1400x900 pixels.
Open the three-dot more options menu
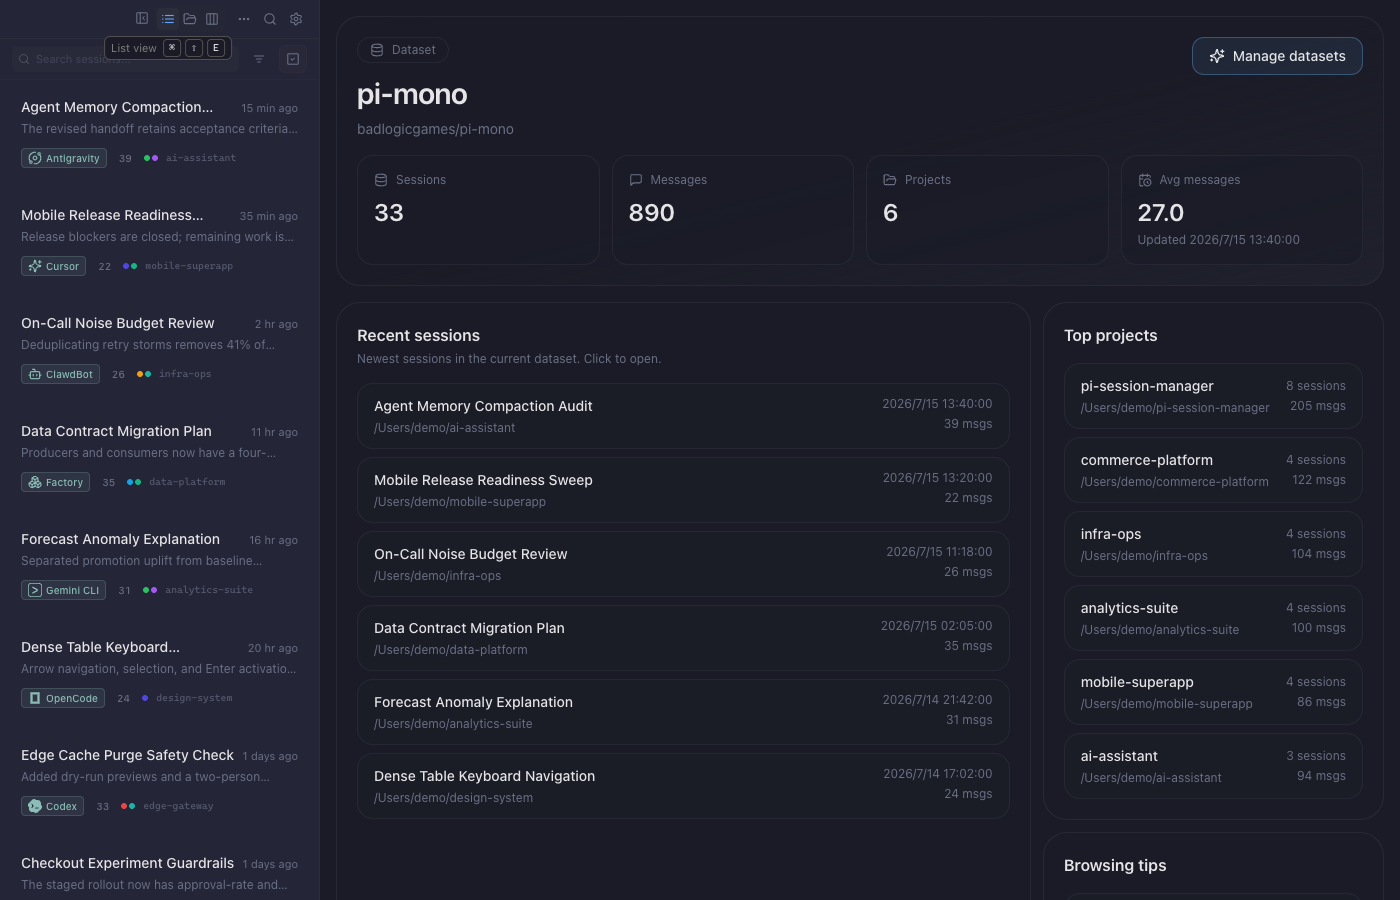tap(244, 19)
